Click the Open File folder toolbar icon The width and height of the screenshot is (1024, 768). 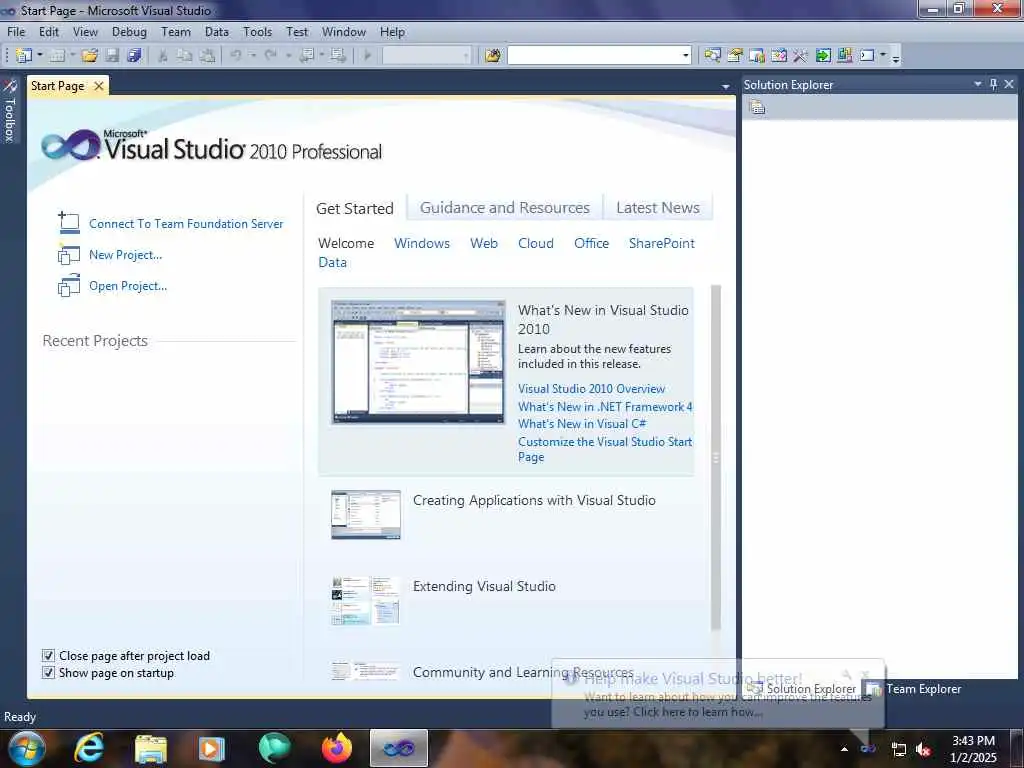(89, 56)
